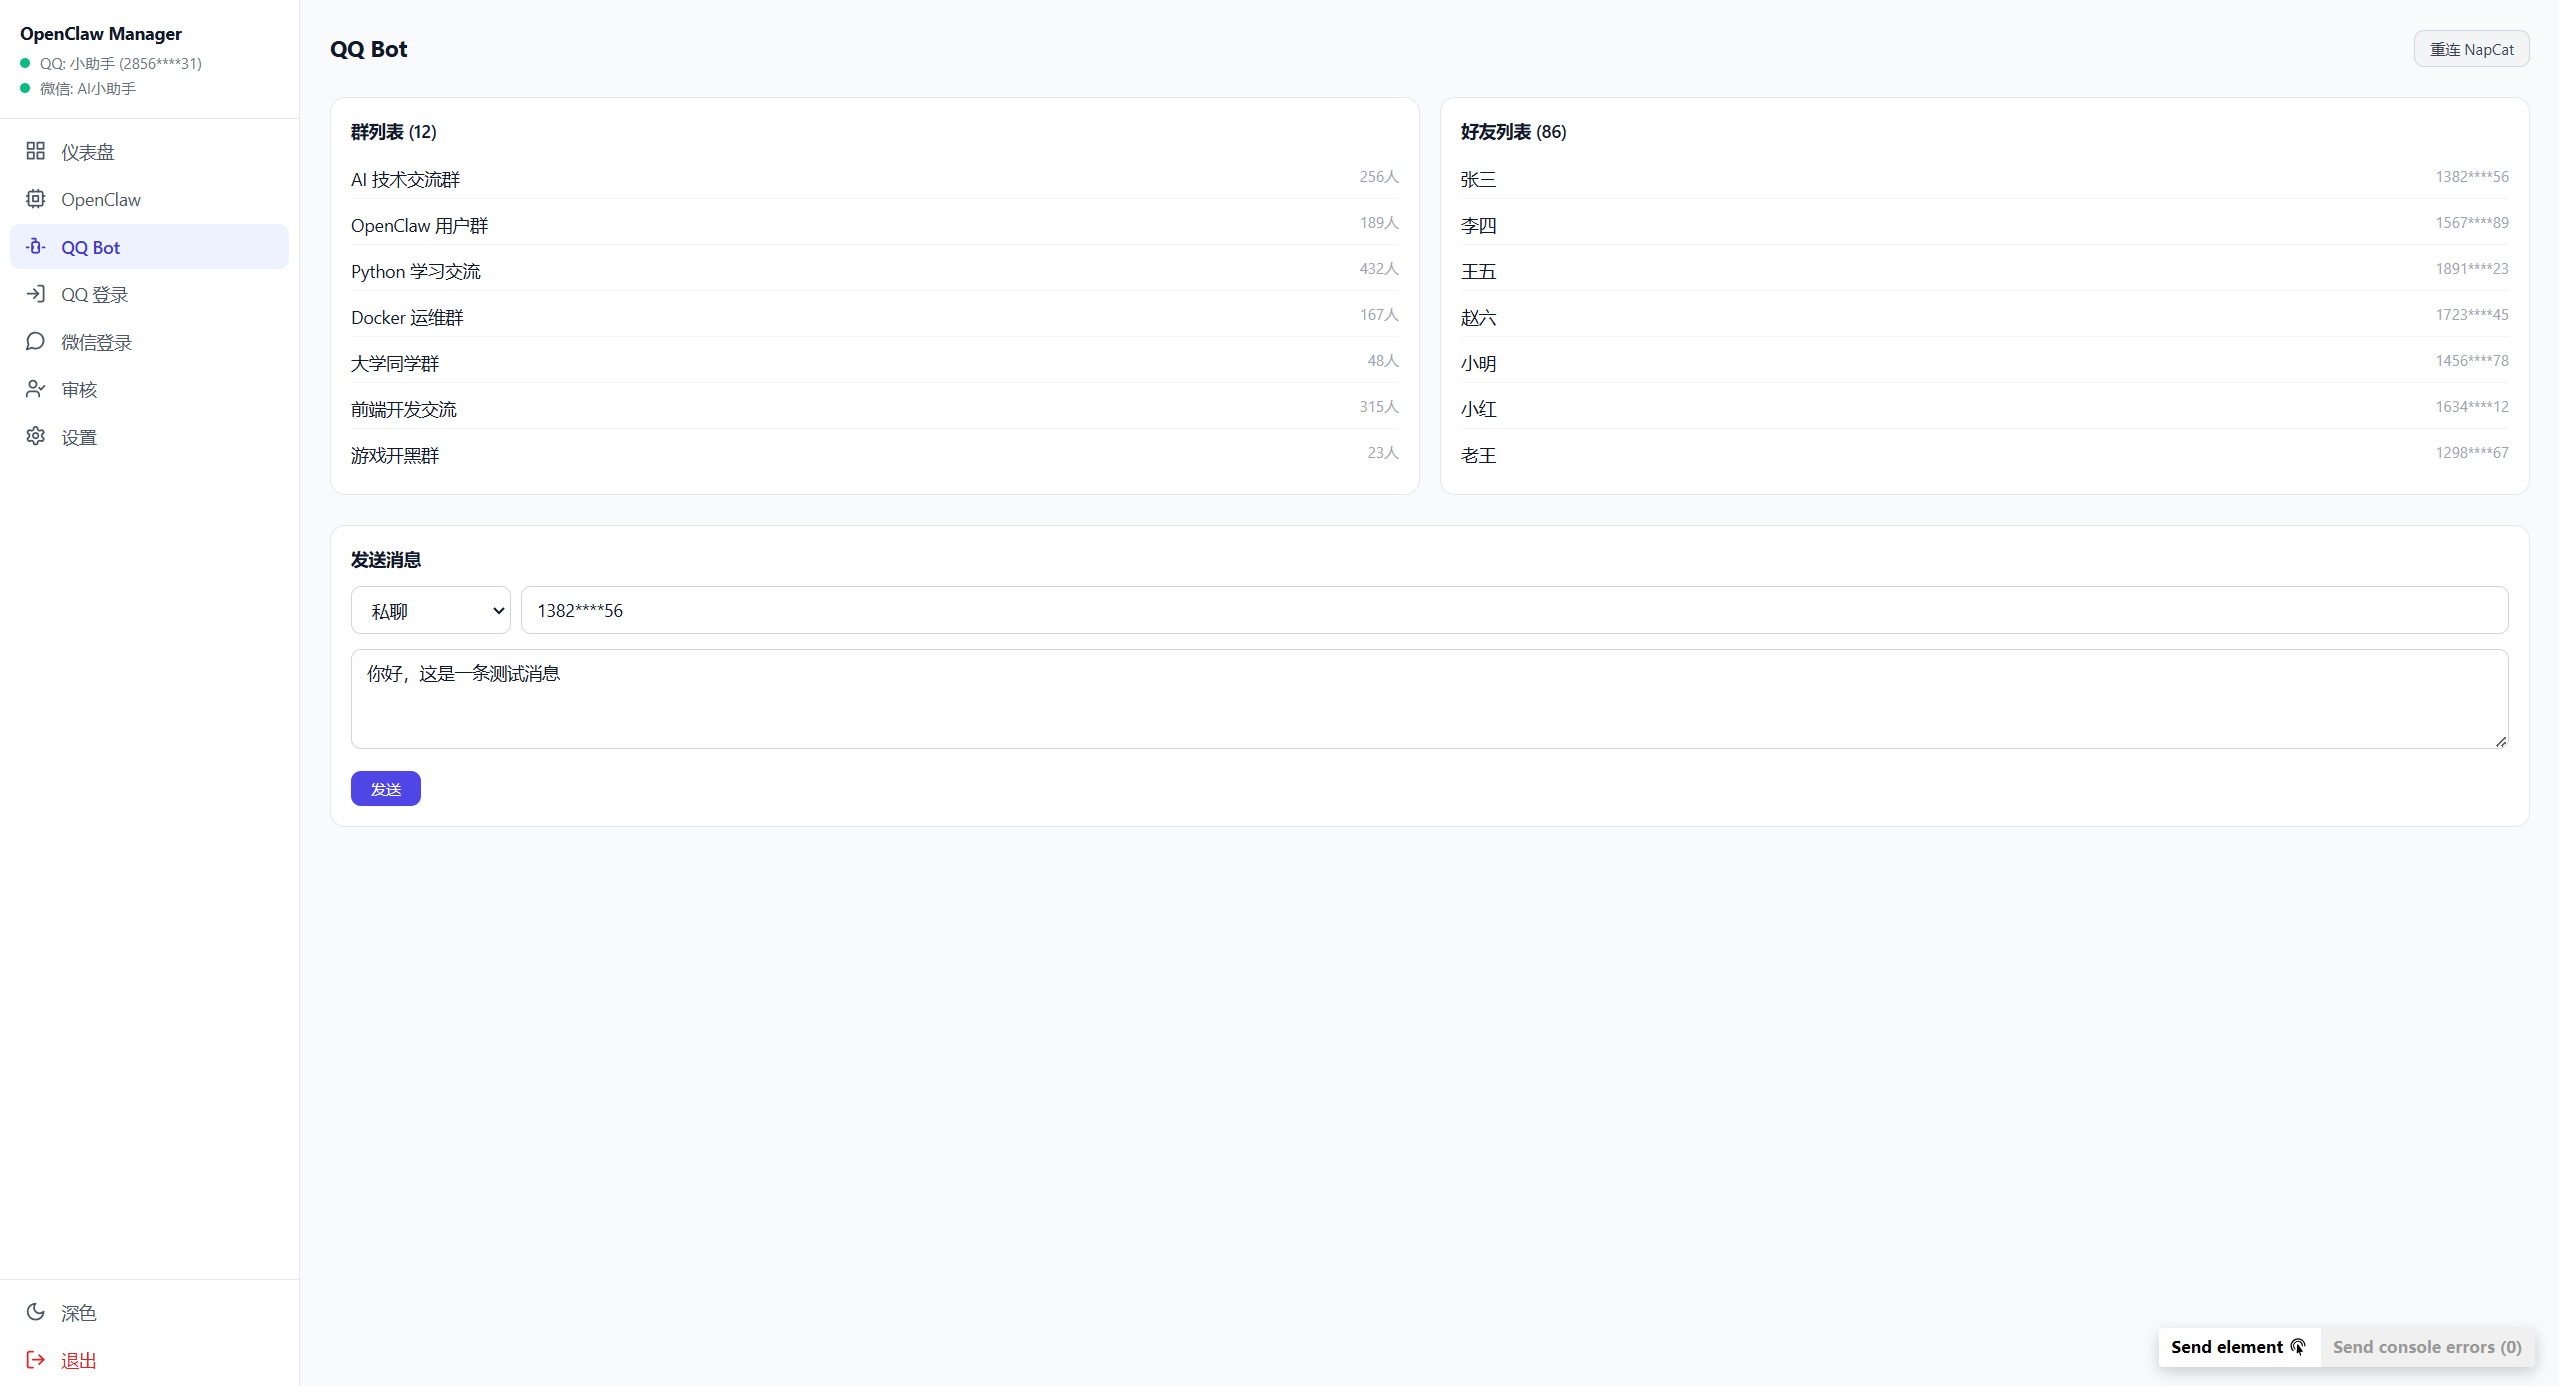Go to the QQ 登录 page

coord(149,294)
